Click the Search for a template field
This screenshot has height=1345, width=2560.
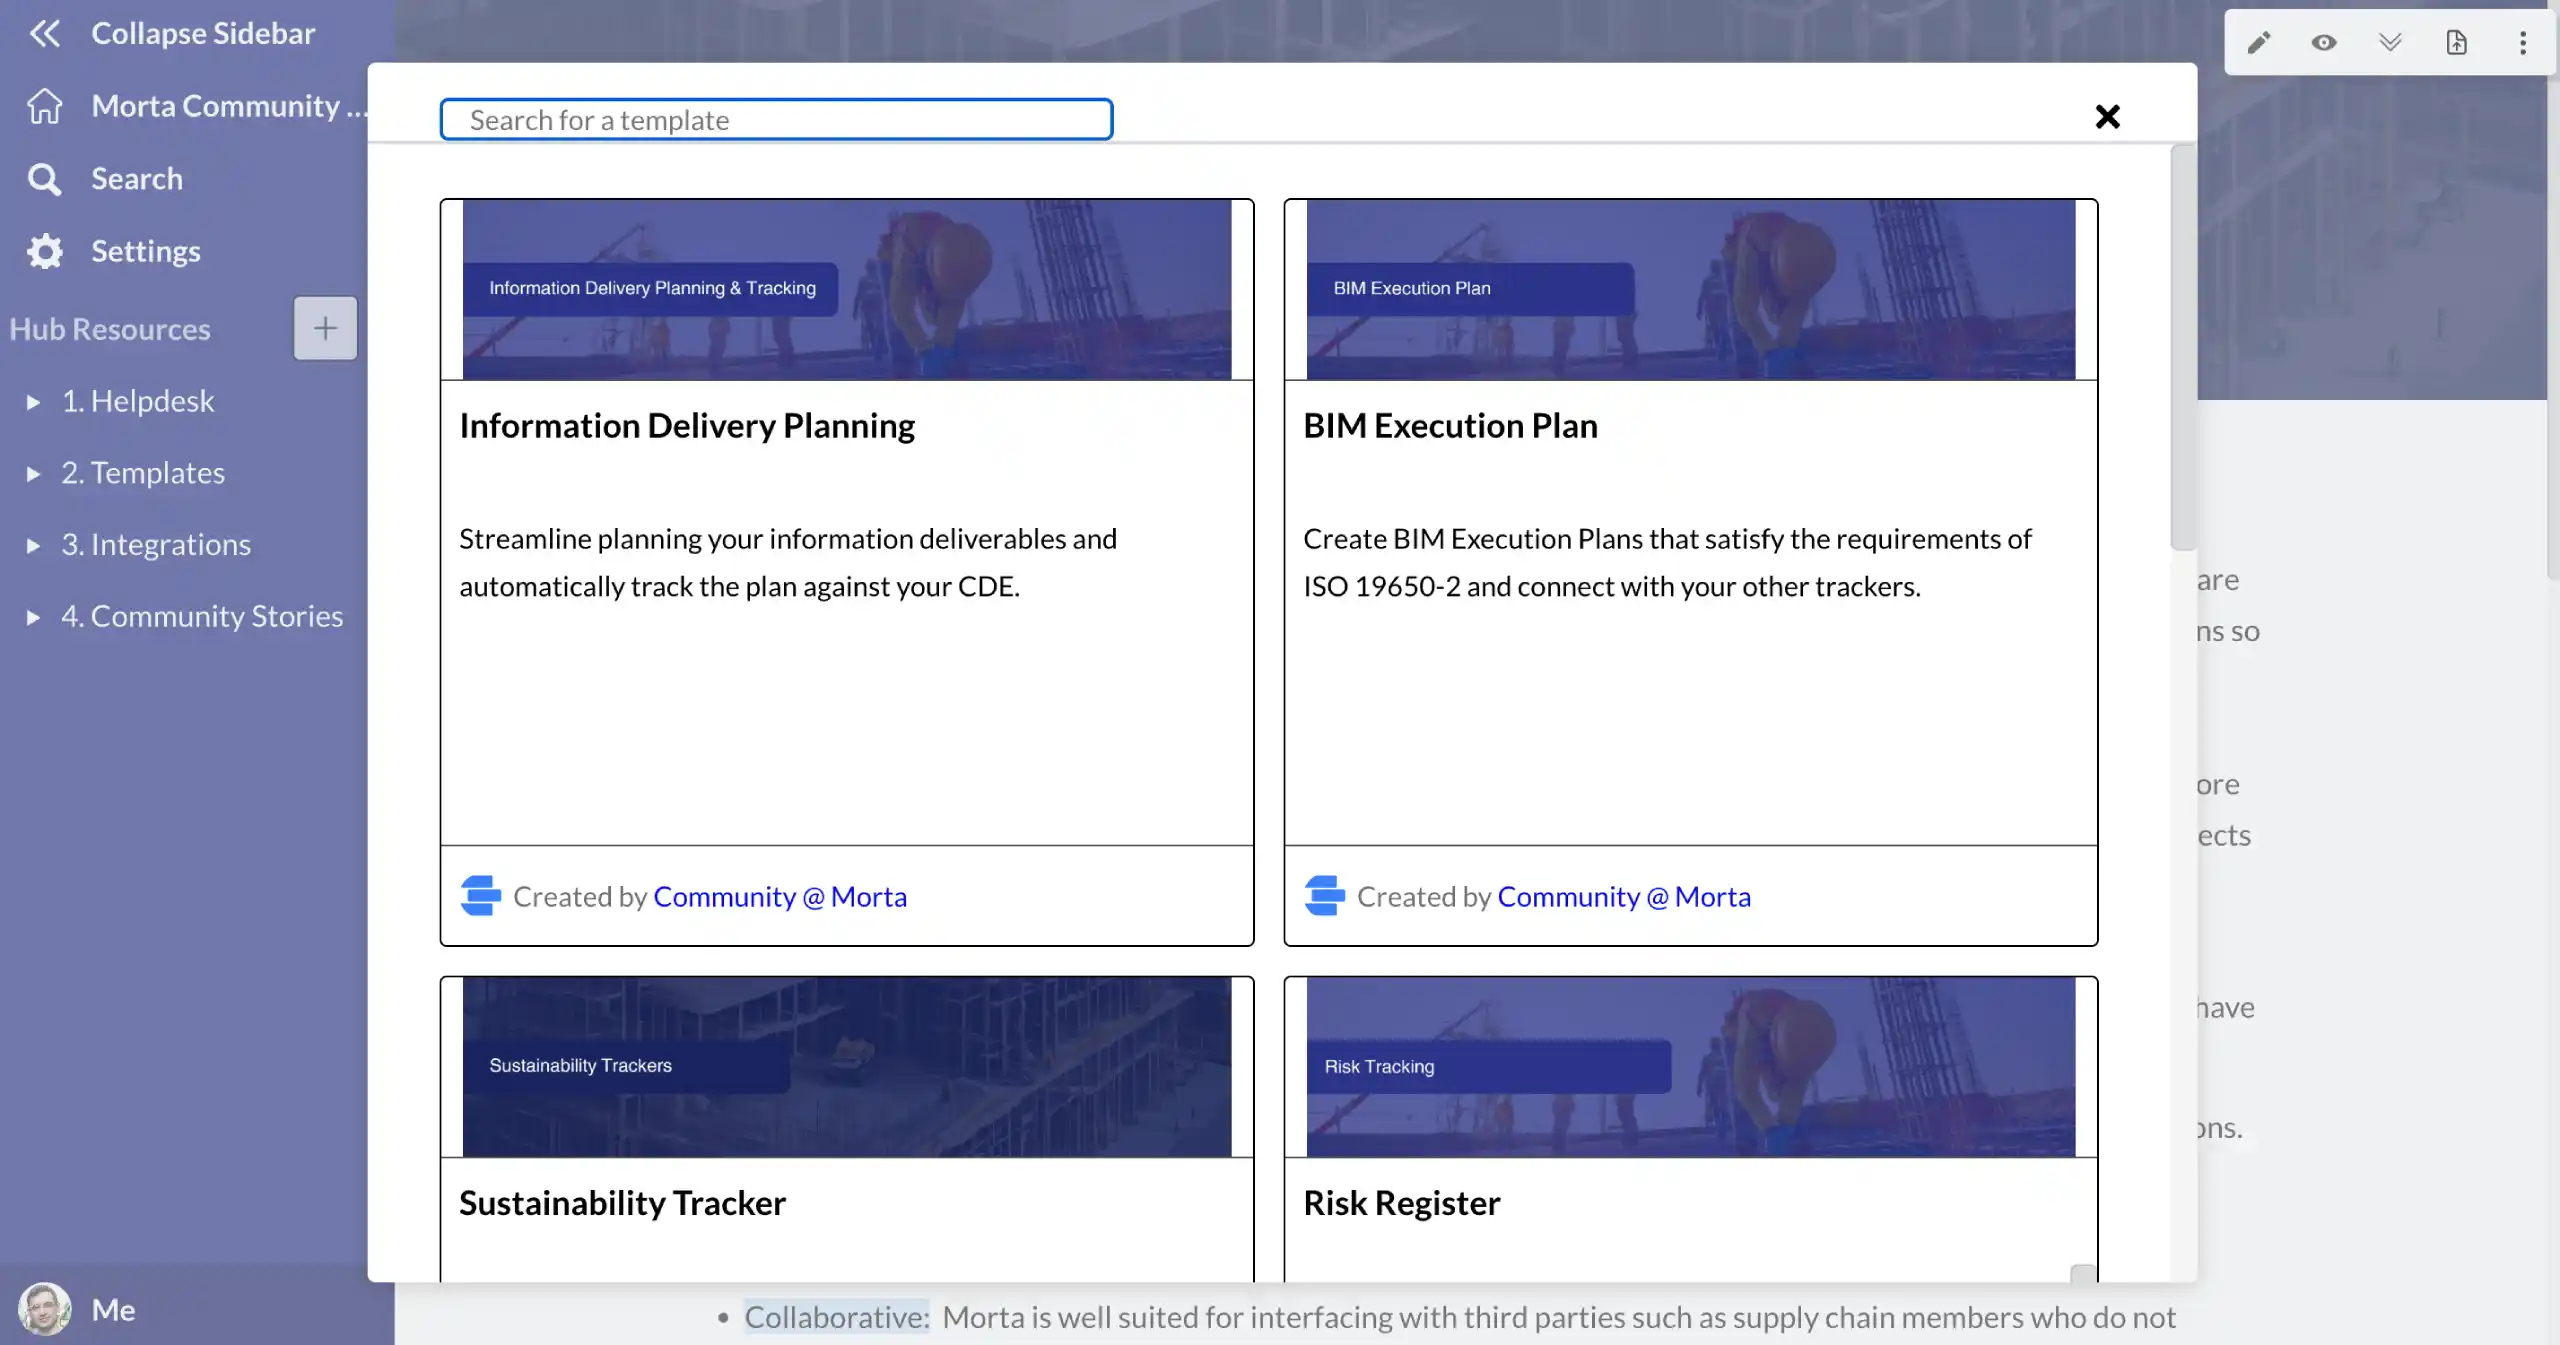click(776, 120)
